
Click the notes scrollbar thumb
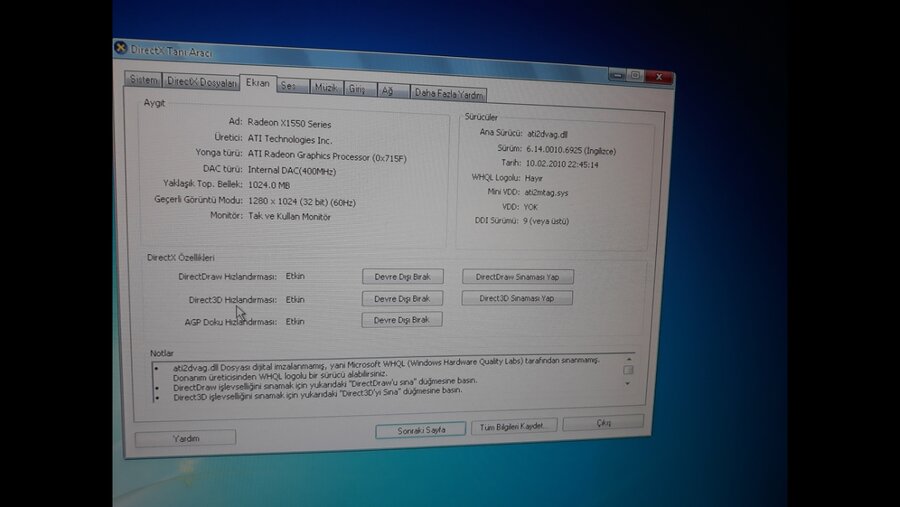coord(629,370)
